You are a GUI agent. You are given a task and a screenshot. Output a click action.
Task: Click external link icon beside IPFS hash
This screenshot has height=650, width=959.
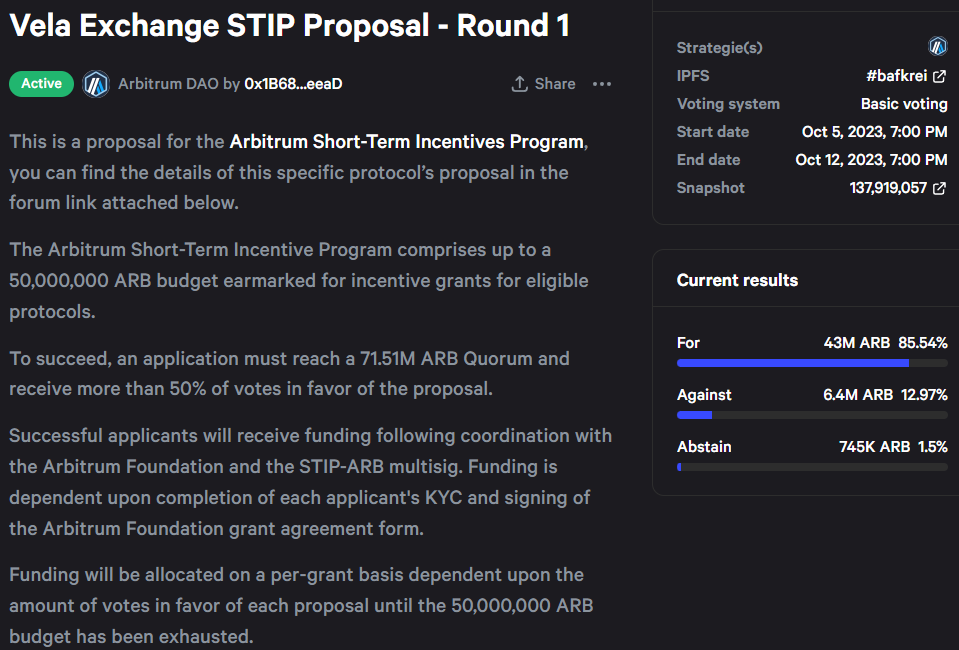939,76
